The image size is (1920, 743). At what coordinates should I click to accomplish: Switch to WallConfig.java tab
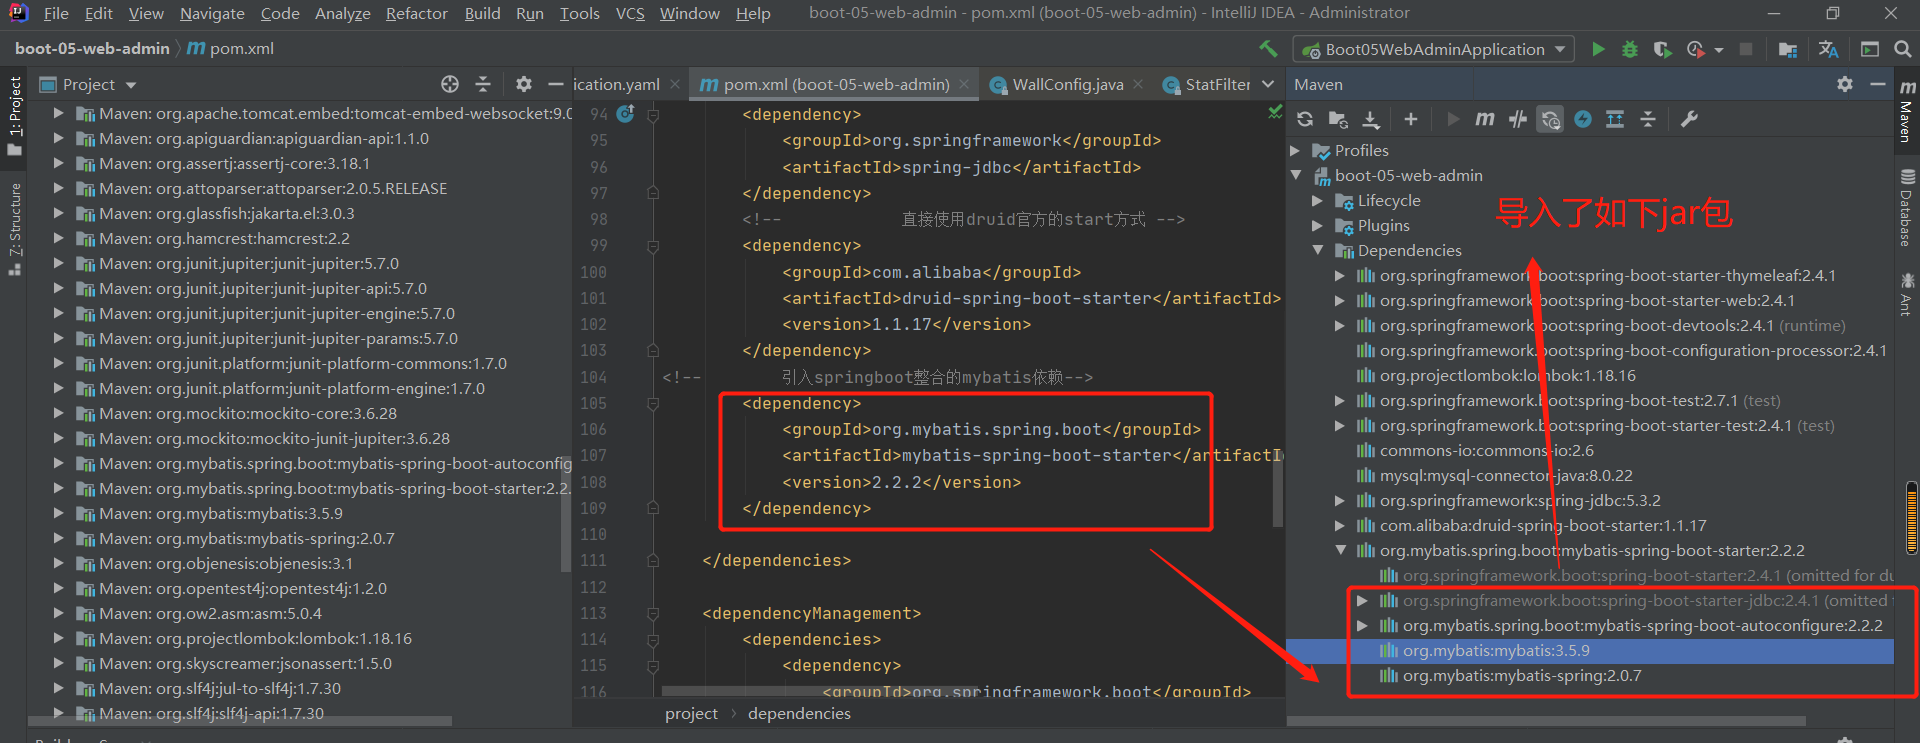pos(1067,85)
